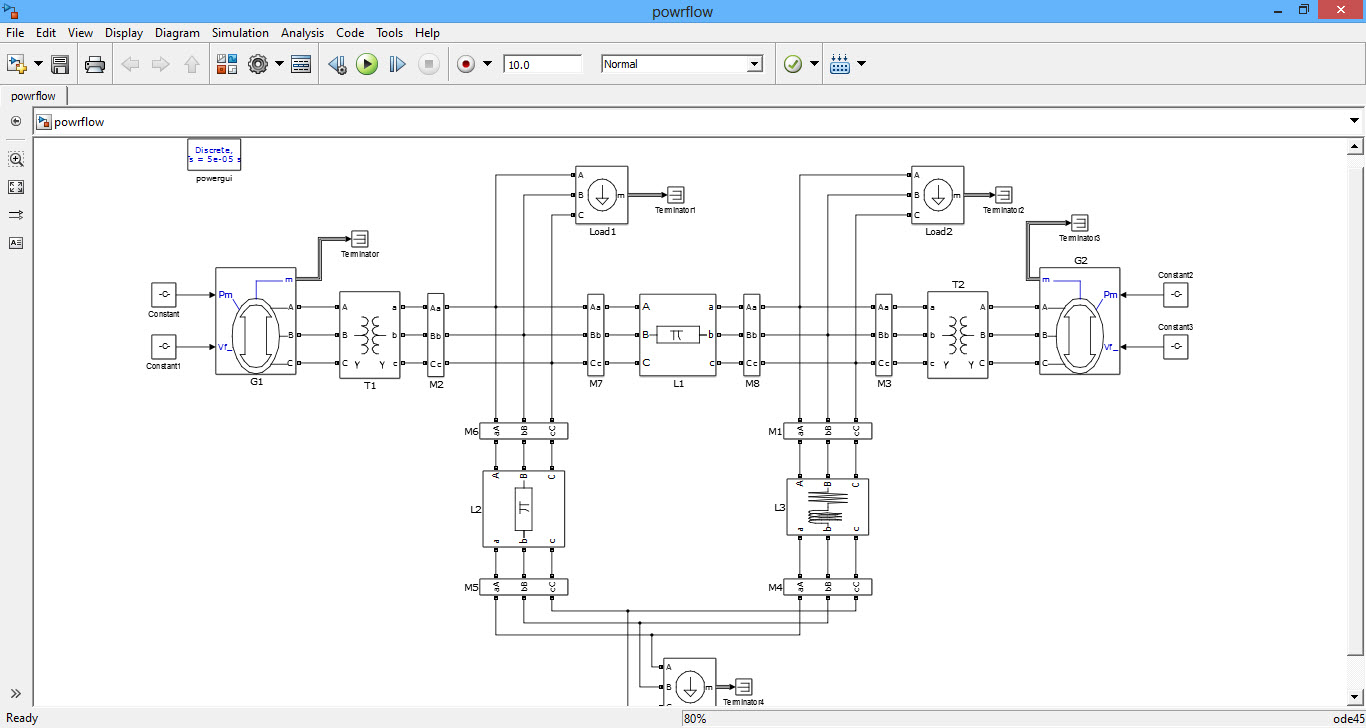
Task: Select the L1 pi-section line block
Action: [678, 335]
